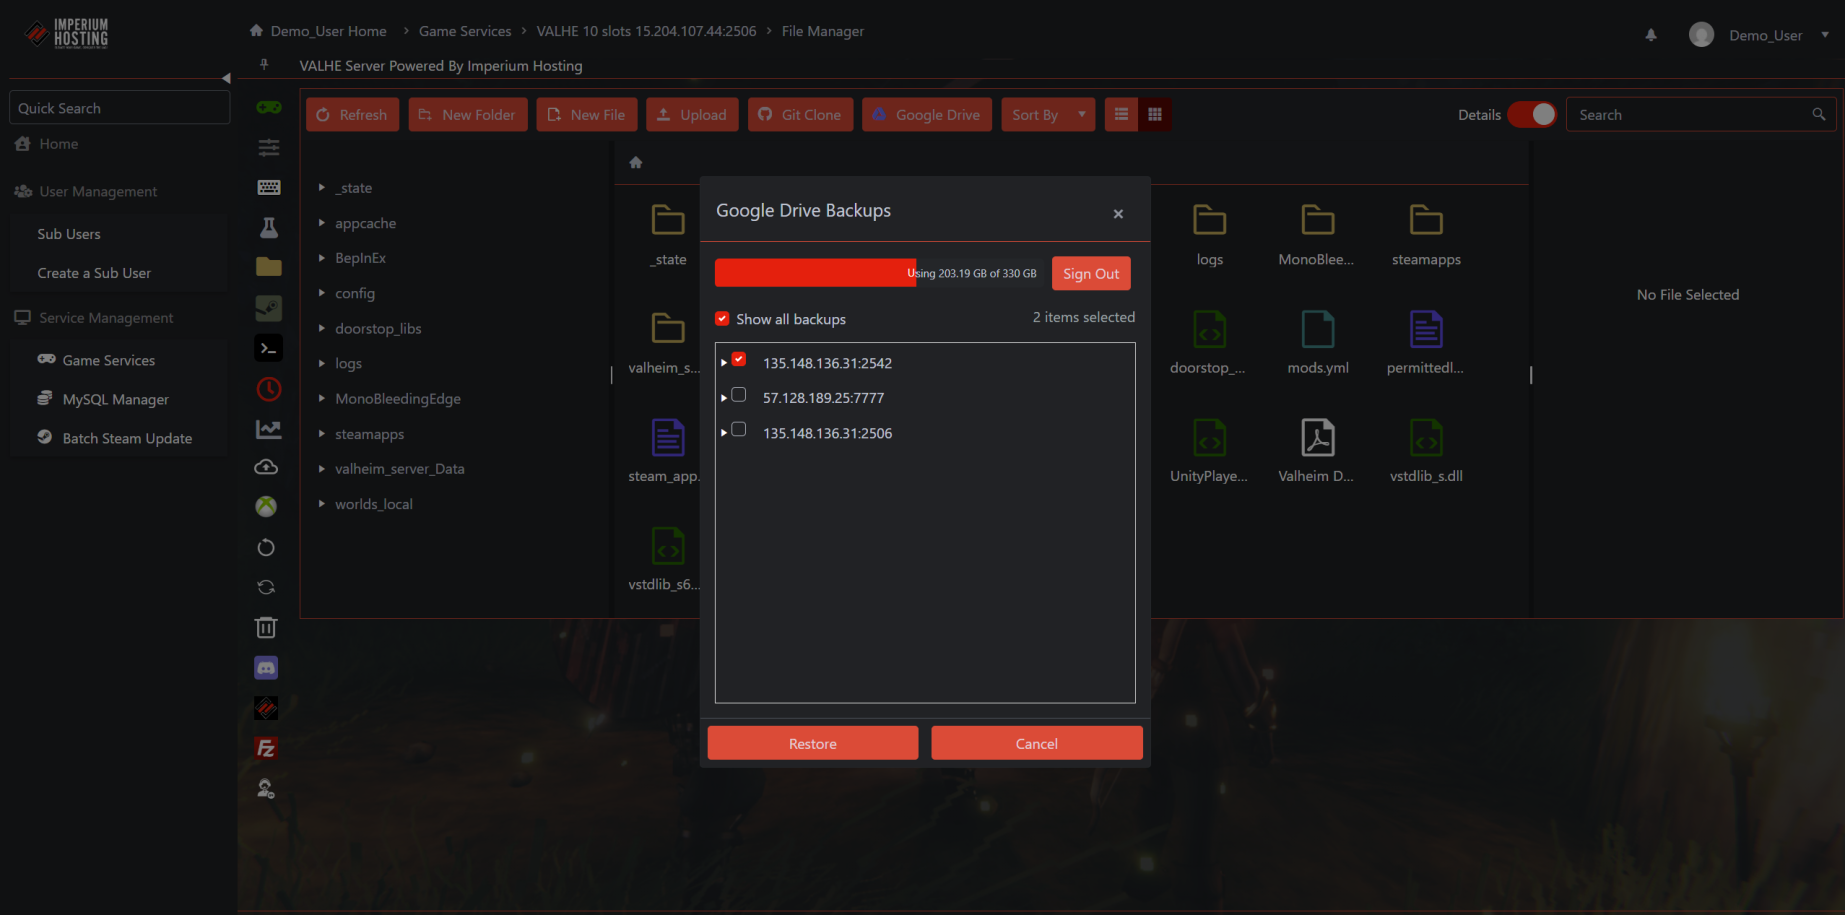Click the notification bell icon
1845x915 pixels.
(x=1651, y=35)
